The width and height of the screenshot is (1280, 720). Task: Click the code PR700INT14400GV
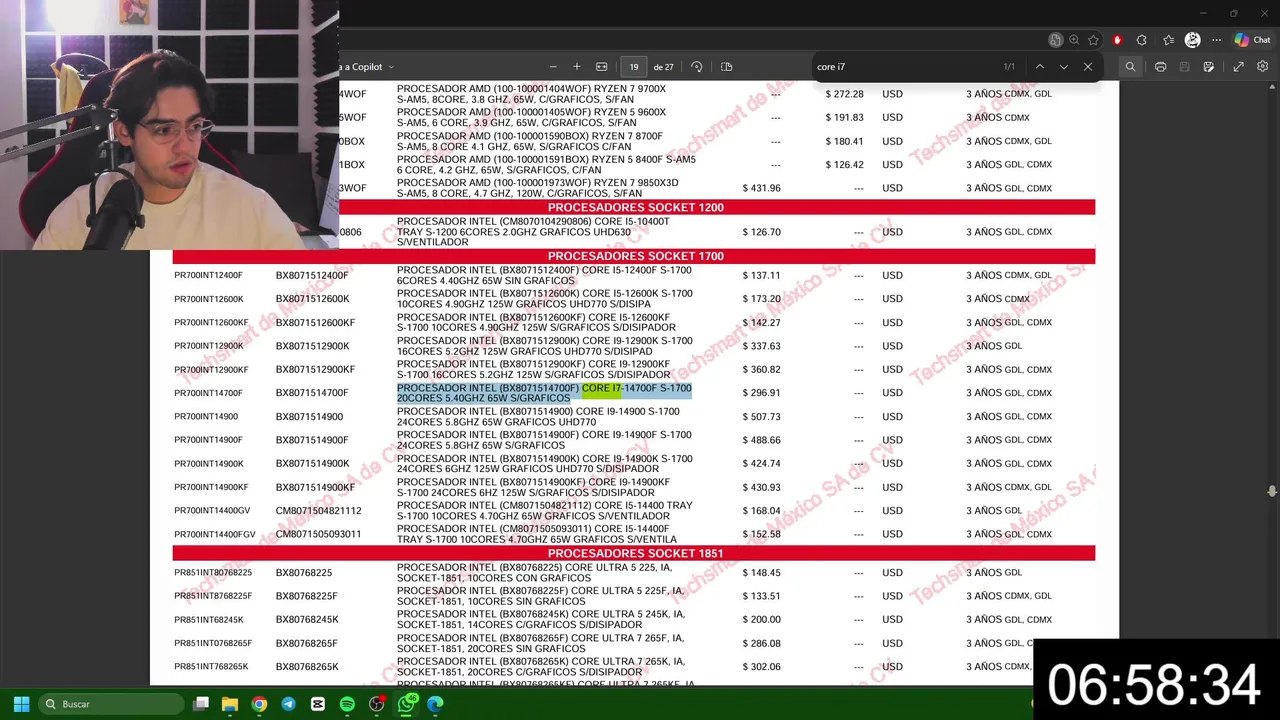click(x=212, y=510)
